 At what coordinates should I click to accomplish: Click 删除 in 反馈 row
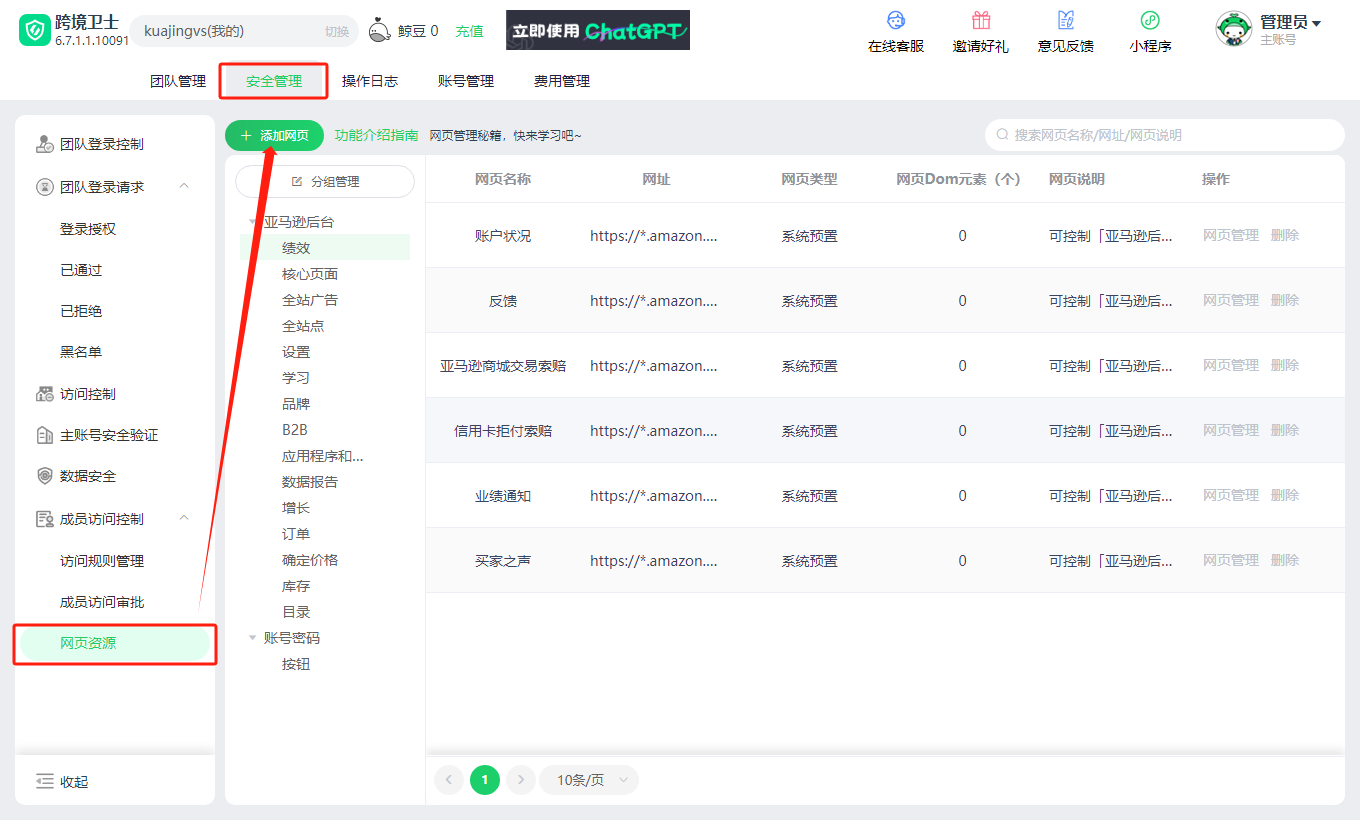click(1285, 300)
